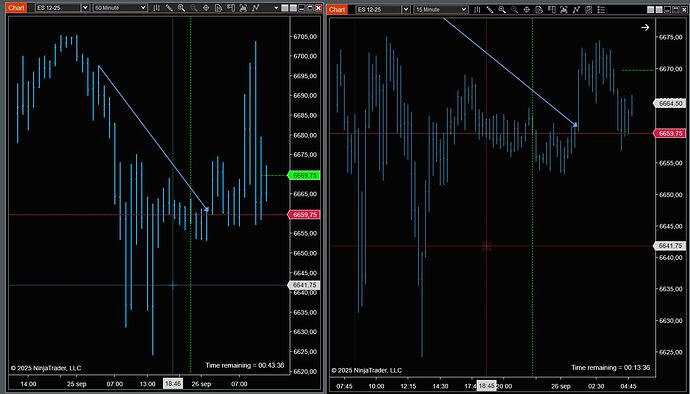Click red 6659,75 marker in 60 Minute chart
The width and height of the screenshot is (690, 394).
(304, 214)
